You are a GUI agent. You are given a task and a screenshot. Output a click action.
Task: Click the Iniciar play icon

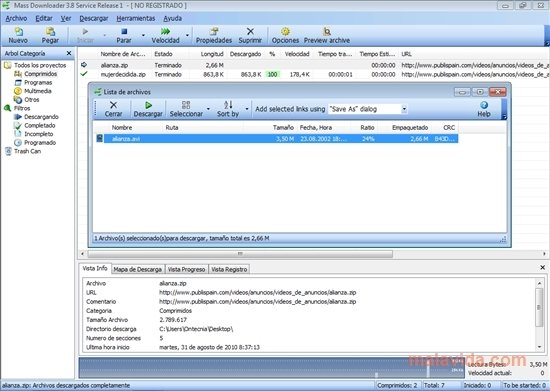(85, 32)
